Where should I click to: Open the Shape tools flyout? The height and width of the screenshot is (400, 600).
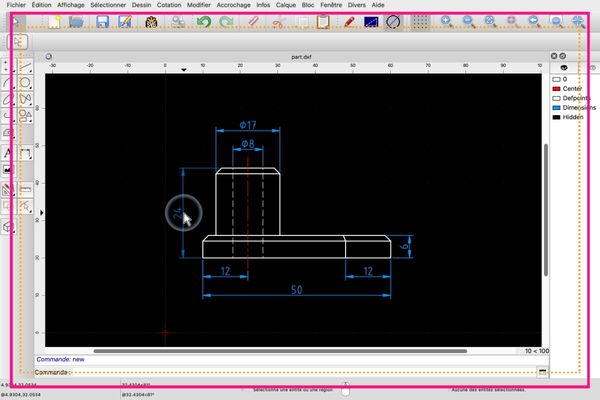tap(25, 116)
